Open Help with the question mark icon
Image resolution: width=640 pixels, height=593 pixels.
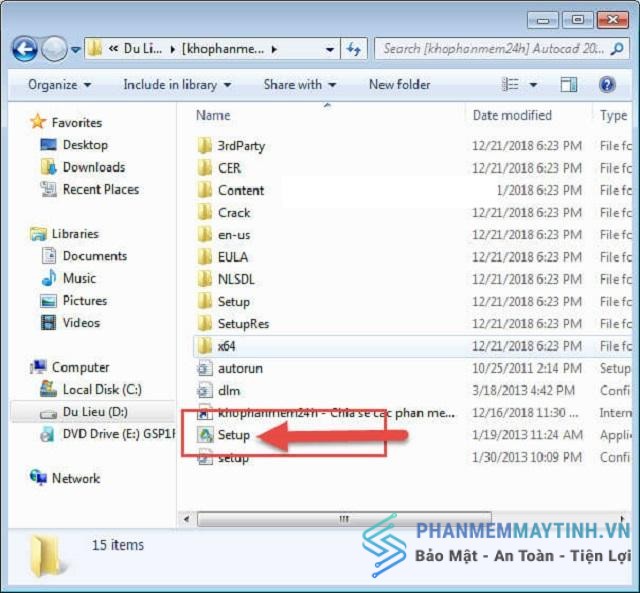pyautogui.click(x=607, y=84)
